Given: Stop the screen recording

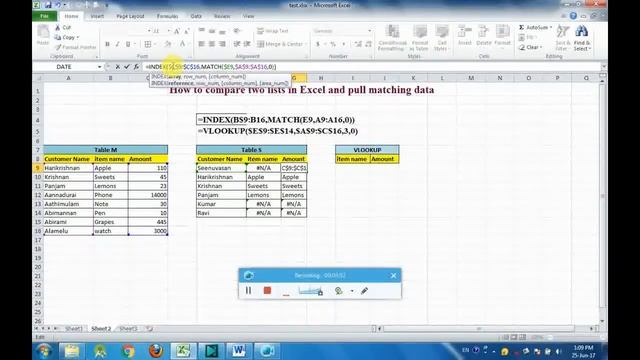Looking at the screenshot, I should [267, 290].
